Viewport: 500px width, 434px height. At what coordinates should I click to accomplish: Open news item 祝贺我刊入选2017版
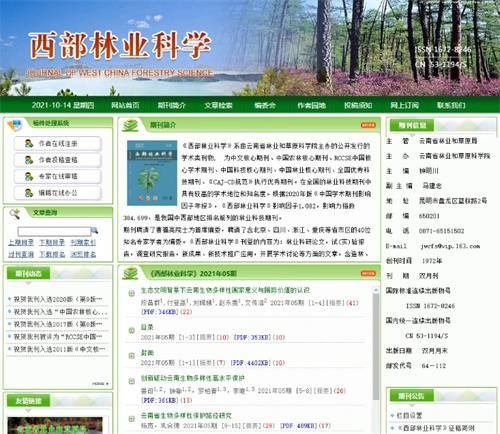58,324
